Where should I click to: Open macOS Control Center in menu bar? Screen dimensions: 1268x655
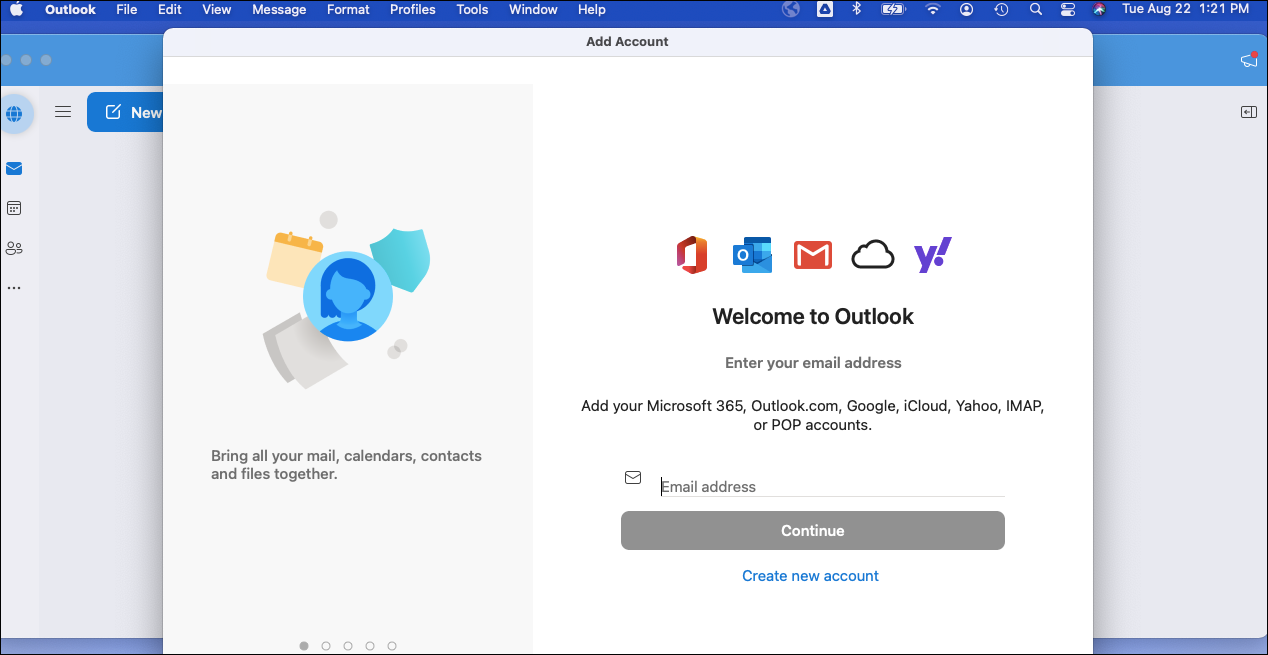(1067, 10)
